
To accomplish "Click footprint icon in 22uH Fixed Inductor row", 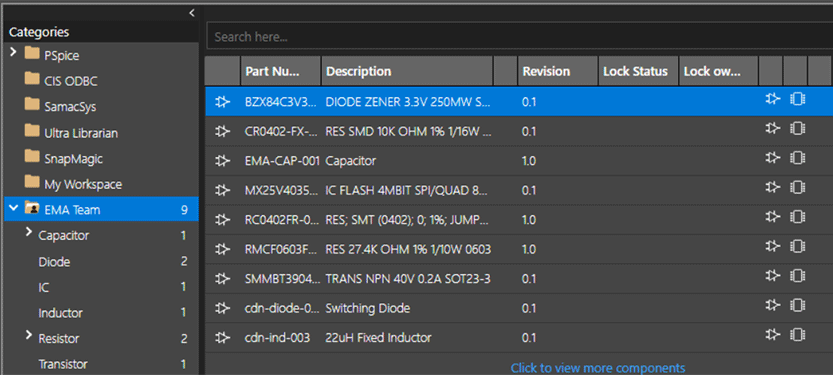I will coord(797,335).
